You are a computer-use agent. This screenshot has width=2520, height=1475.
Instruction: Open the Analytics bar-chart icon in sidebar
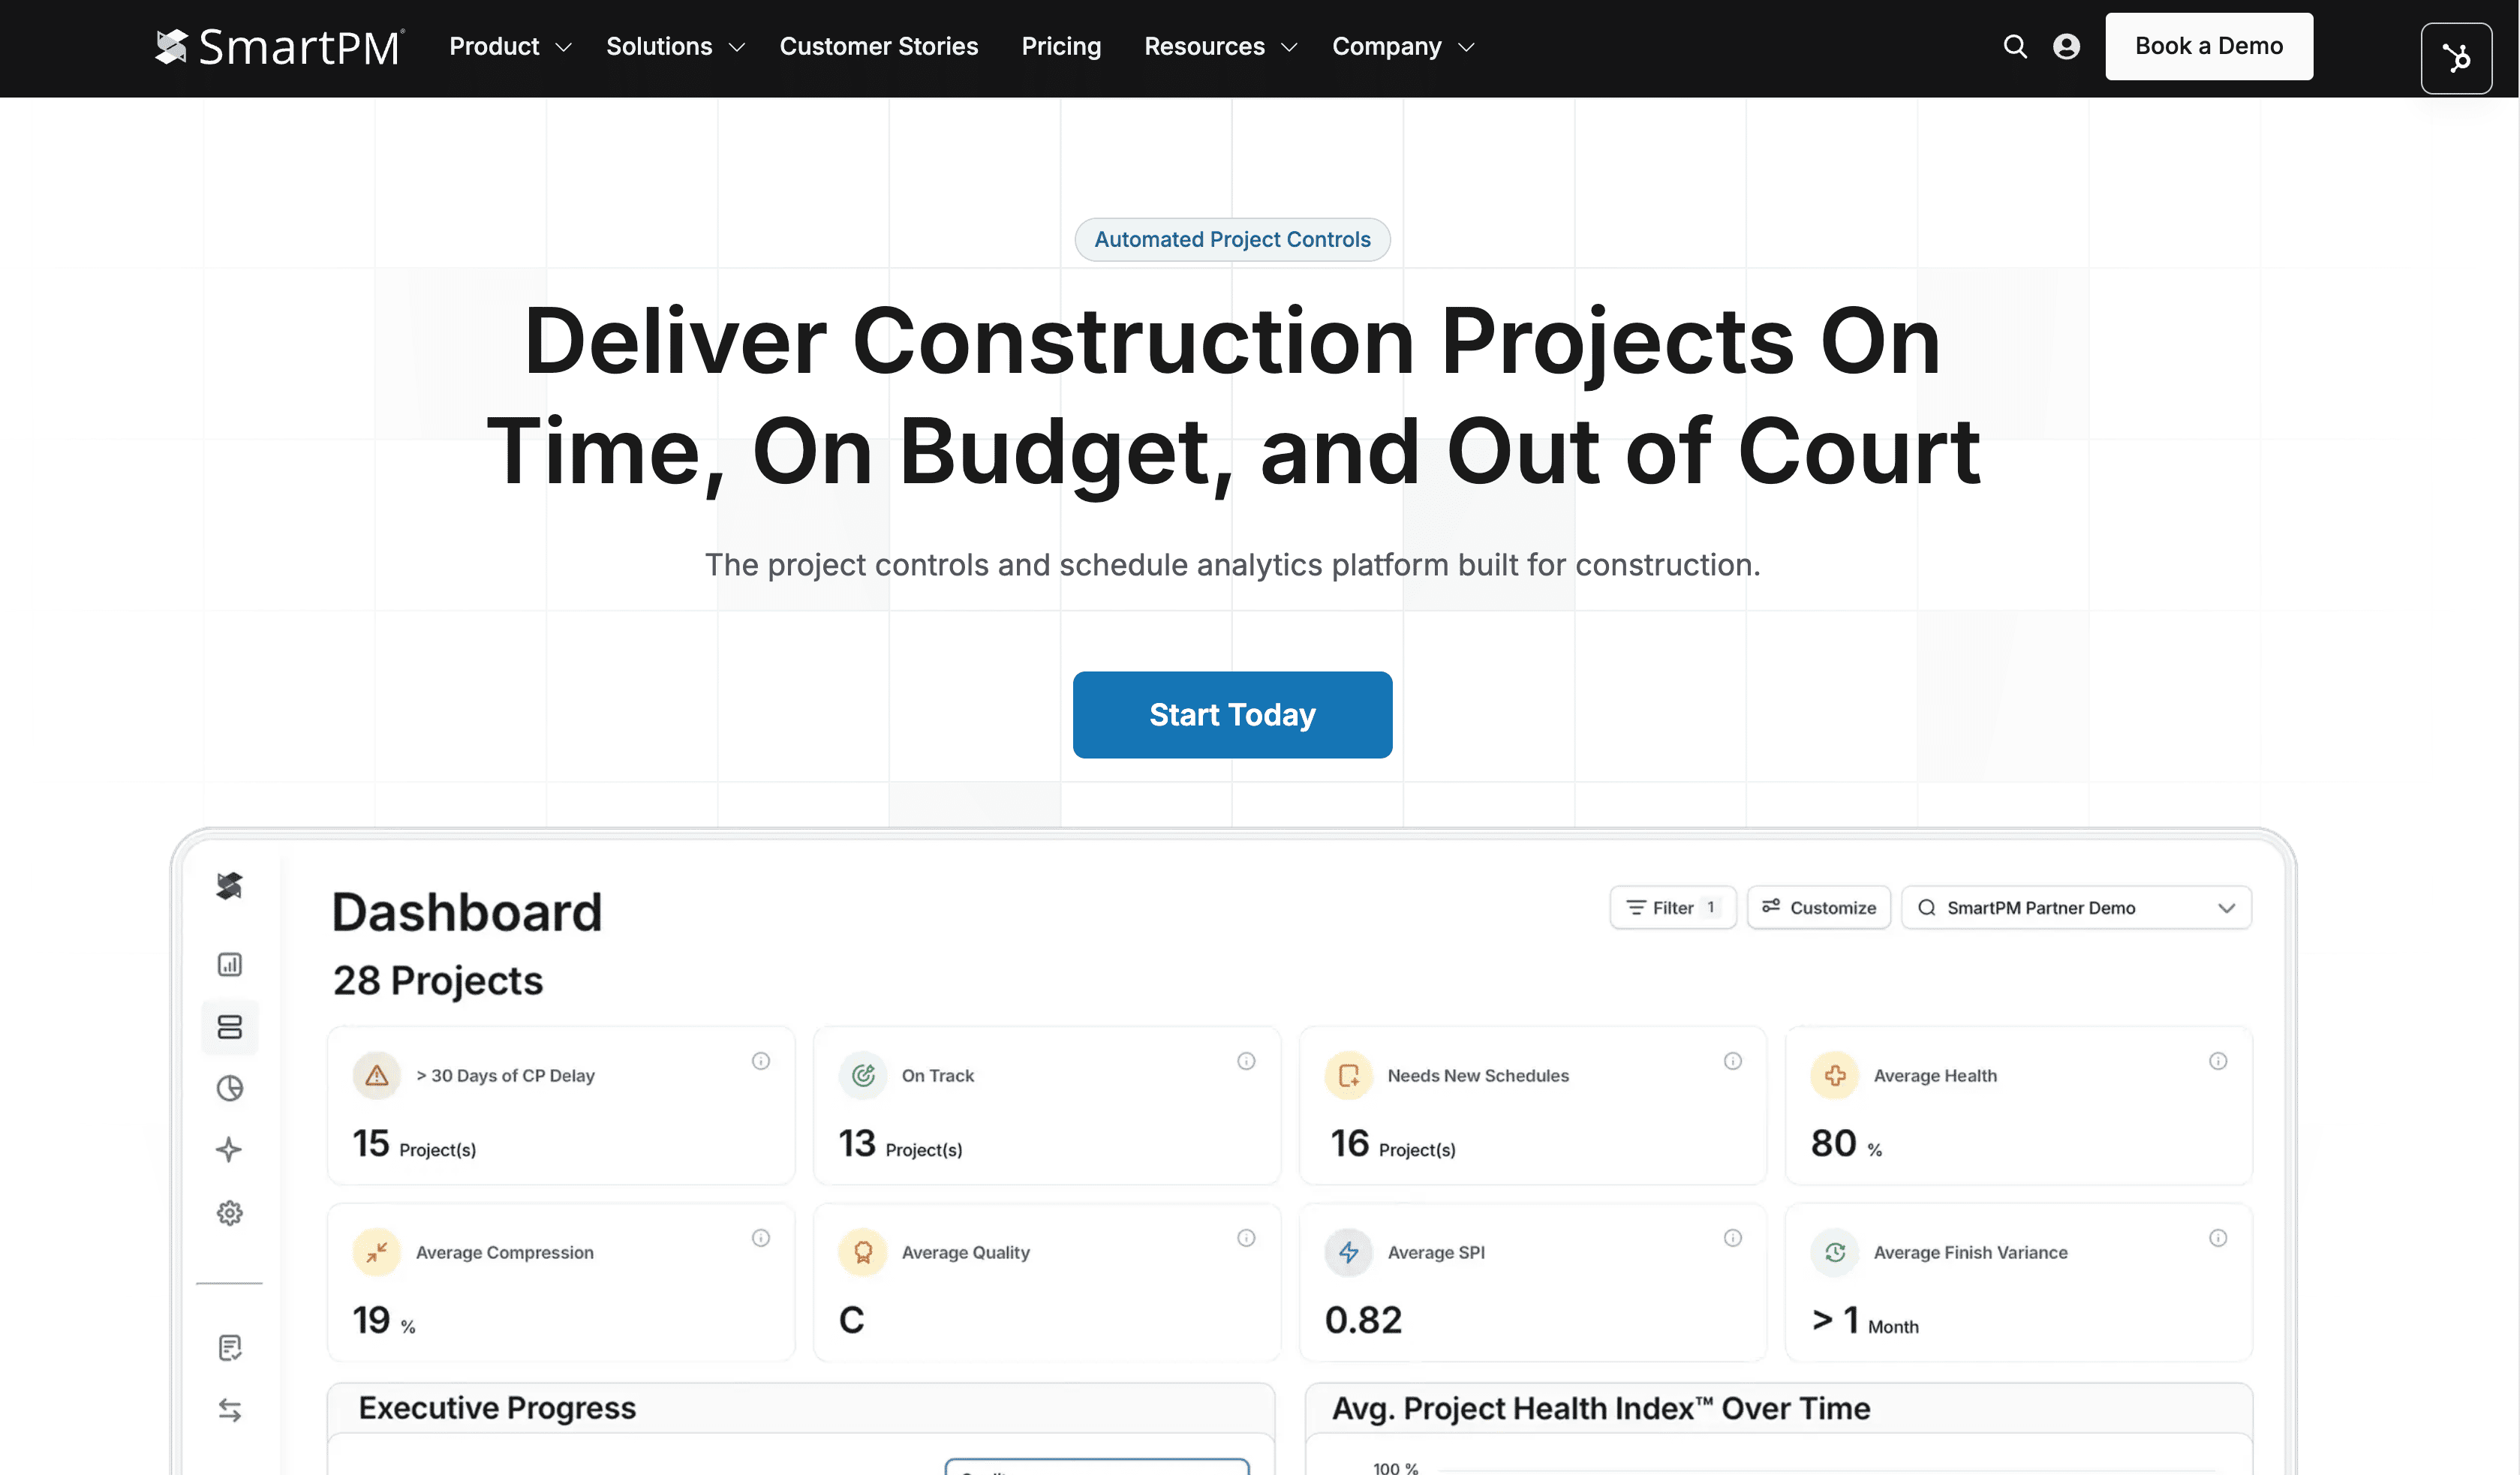coord(229,963)
